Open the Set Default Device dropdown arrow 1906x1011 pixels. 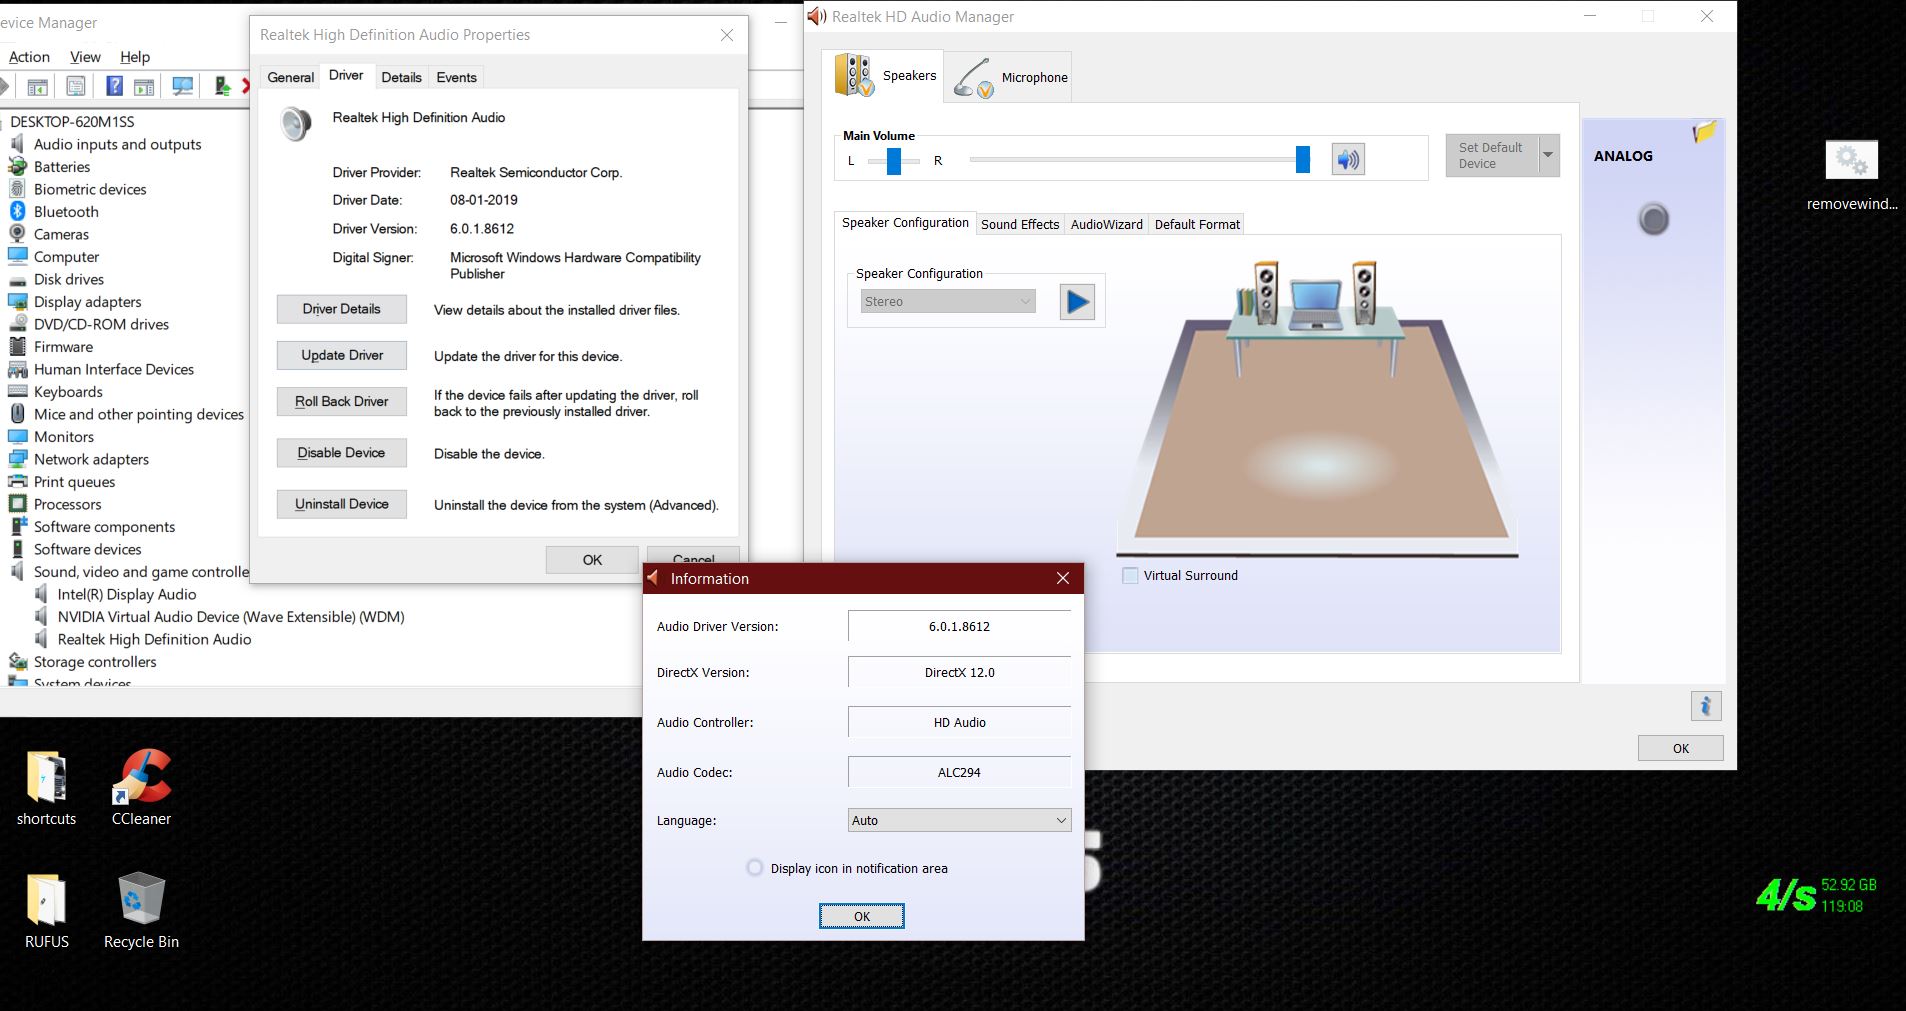[x=1548, y=155]
